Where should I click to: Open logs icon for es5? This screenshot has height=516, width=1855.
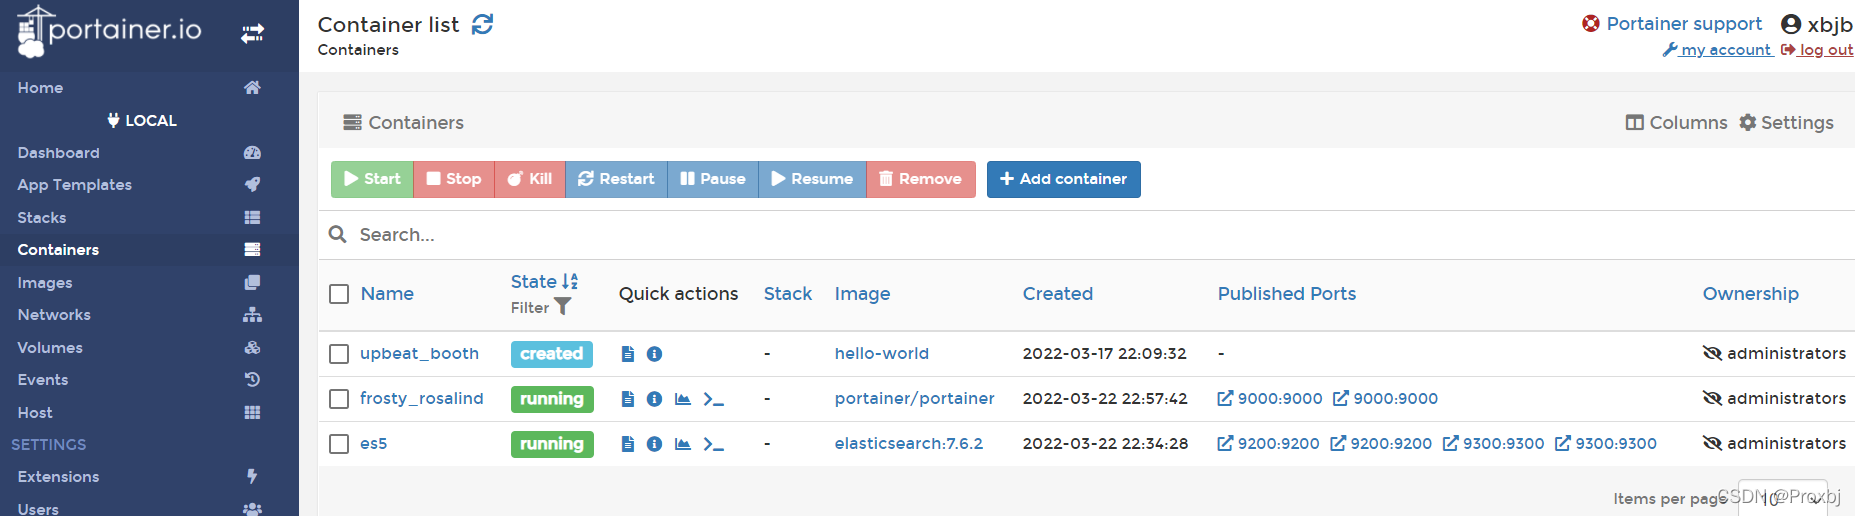pyautogui.click(x=628, y=444)
